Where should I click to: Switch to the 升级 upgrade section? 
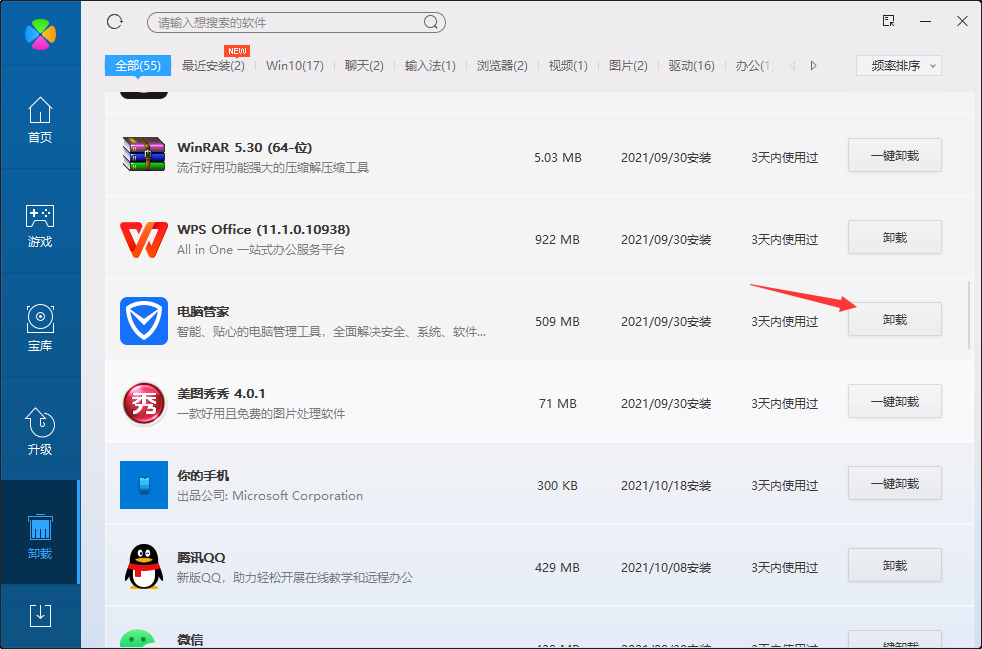coord(40,432)
